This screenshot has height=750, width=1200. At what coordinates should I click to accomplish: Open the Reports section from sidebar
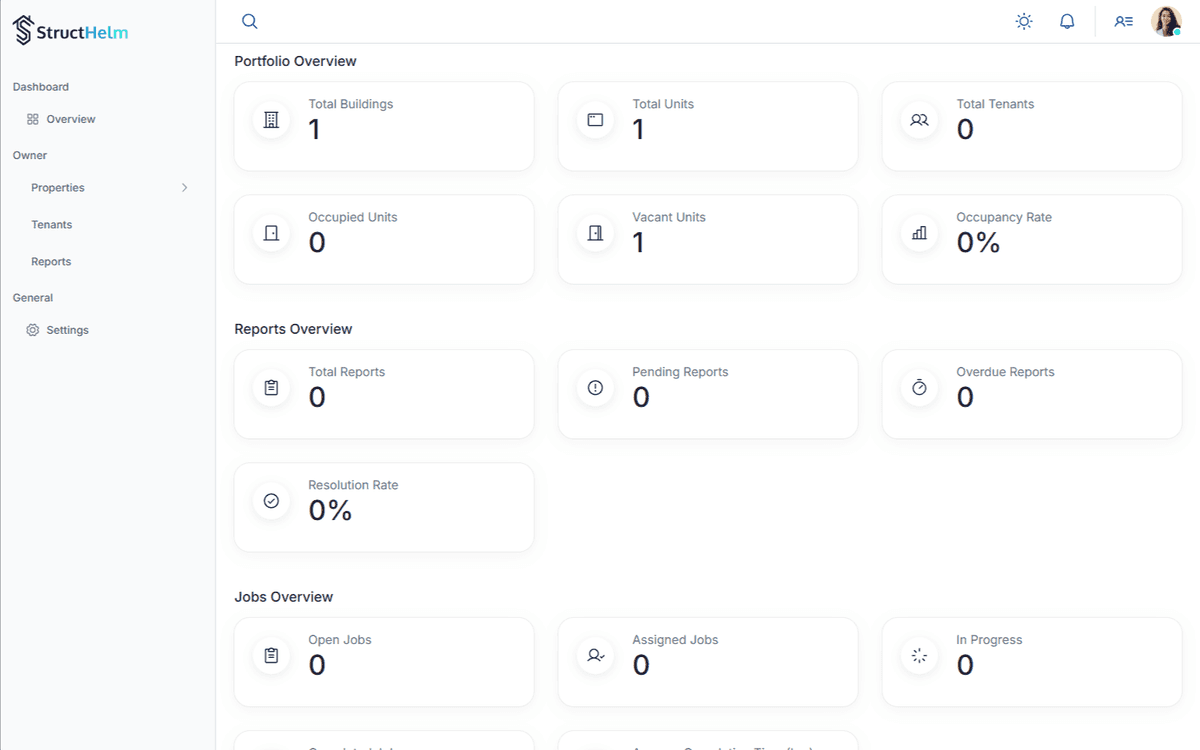[x=51, y=261]
